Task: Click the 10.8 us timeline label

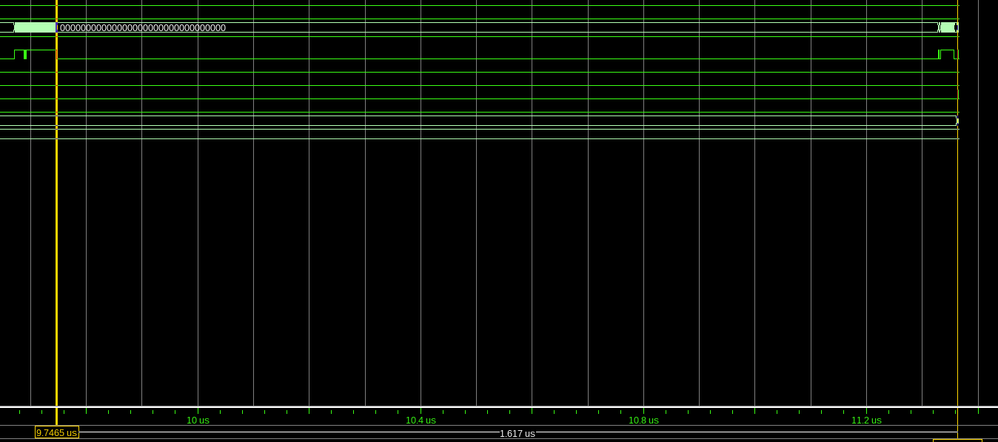Action: point(643,420)
